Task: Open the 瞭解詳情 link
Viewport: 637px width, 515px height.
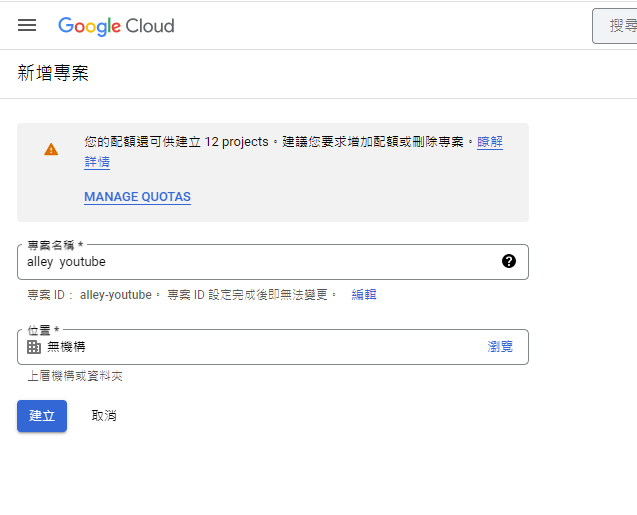Action: tap(490, 143)
